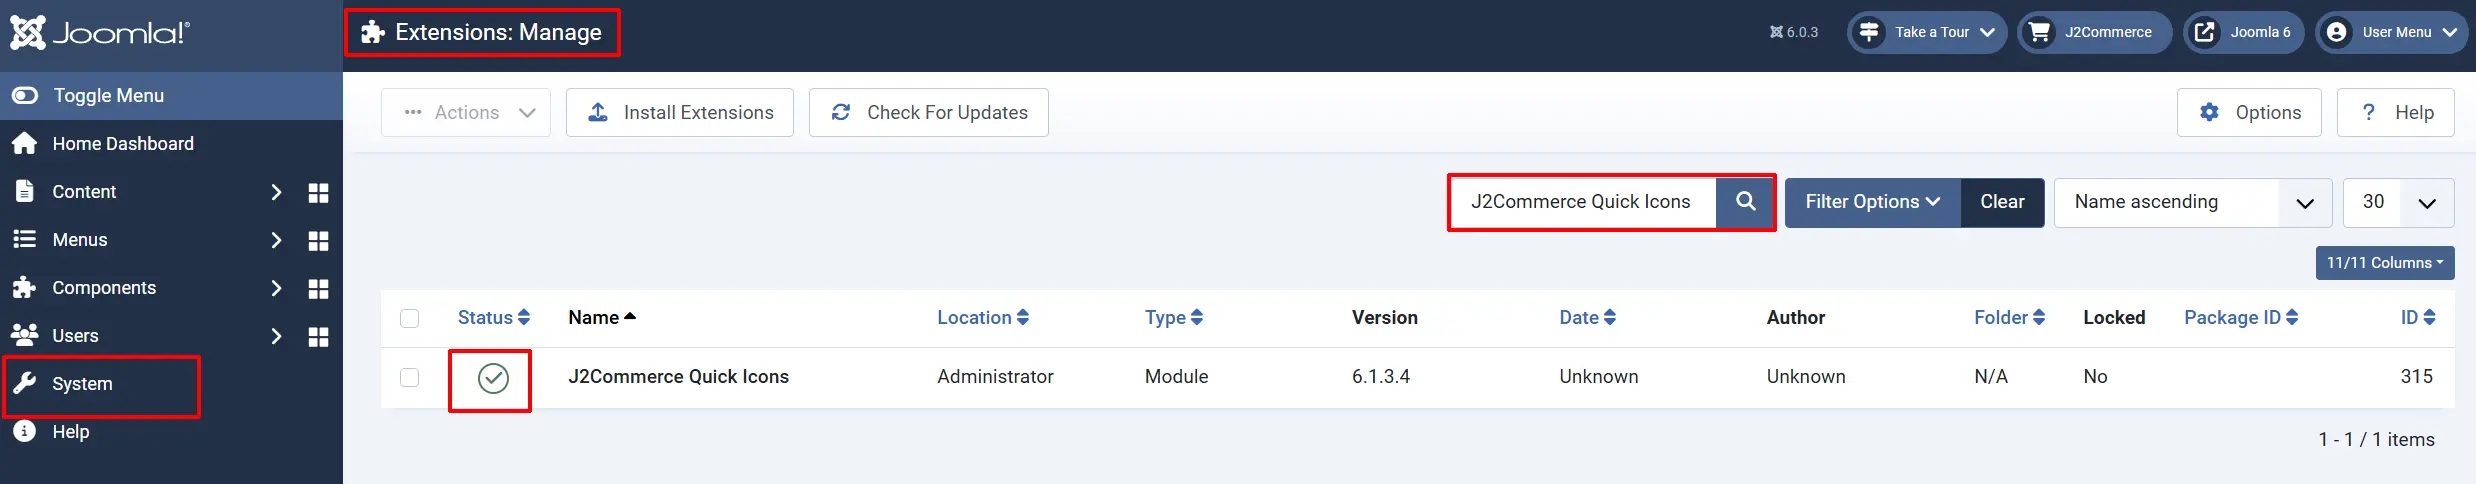The height and width of the screenshot is (484, 2476).
Task: Expand the Content submenu chevron
Action: [x=276, y=192]
